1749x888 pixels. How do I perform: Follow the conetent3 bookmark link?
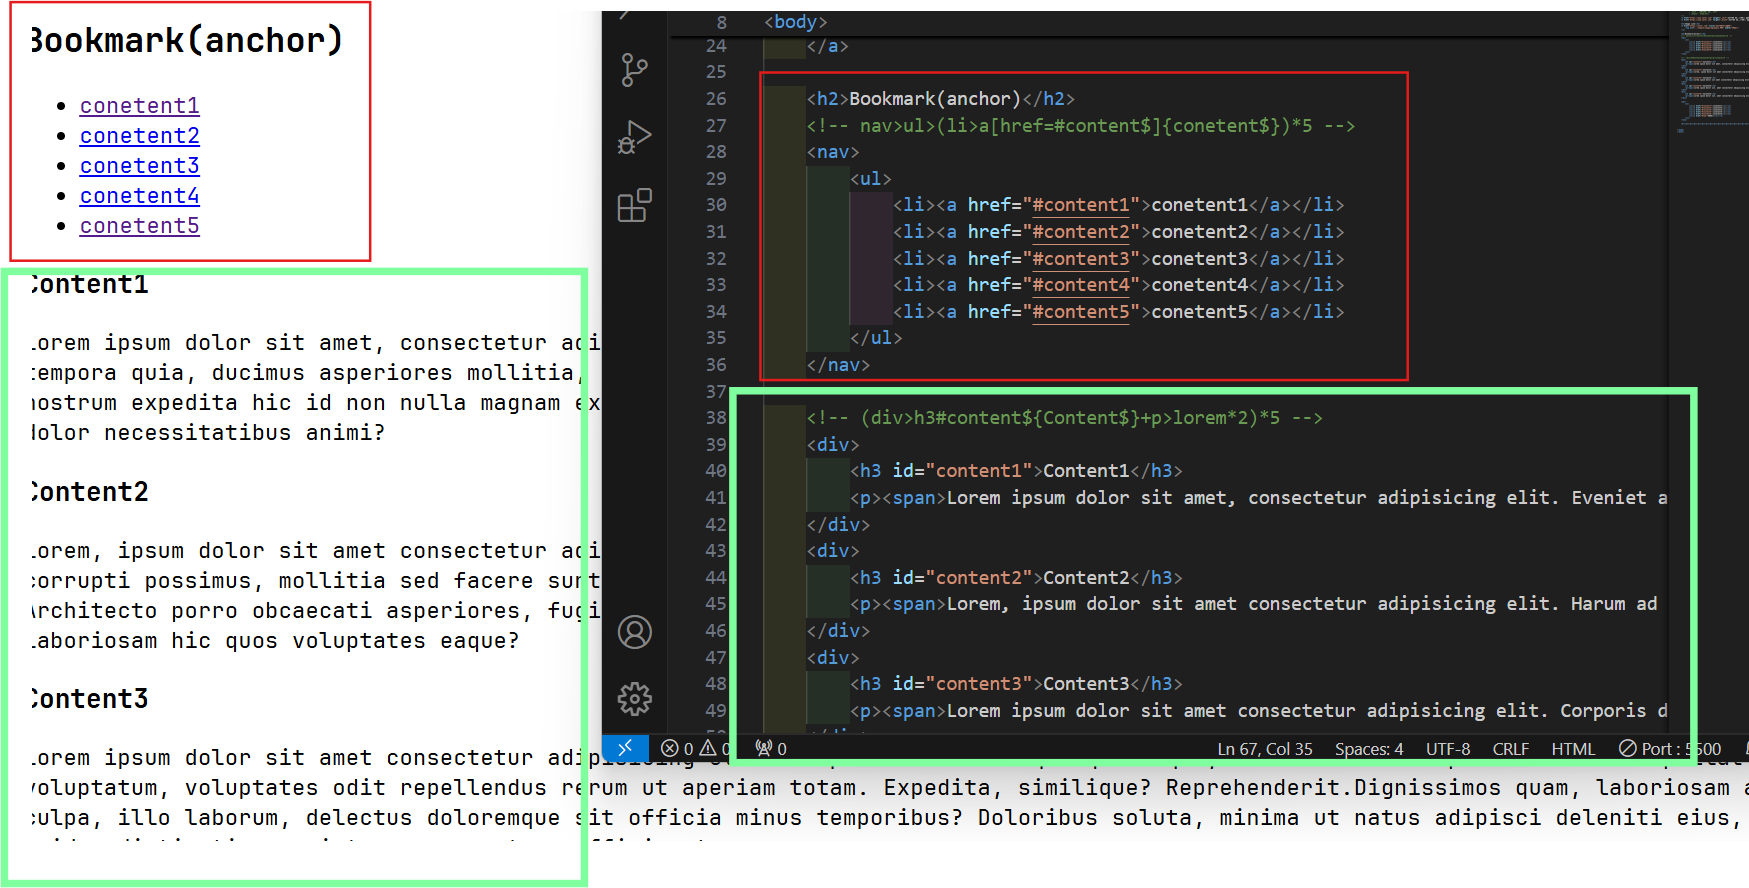pyautogui.click(x=140, y=166)
